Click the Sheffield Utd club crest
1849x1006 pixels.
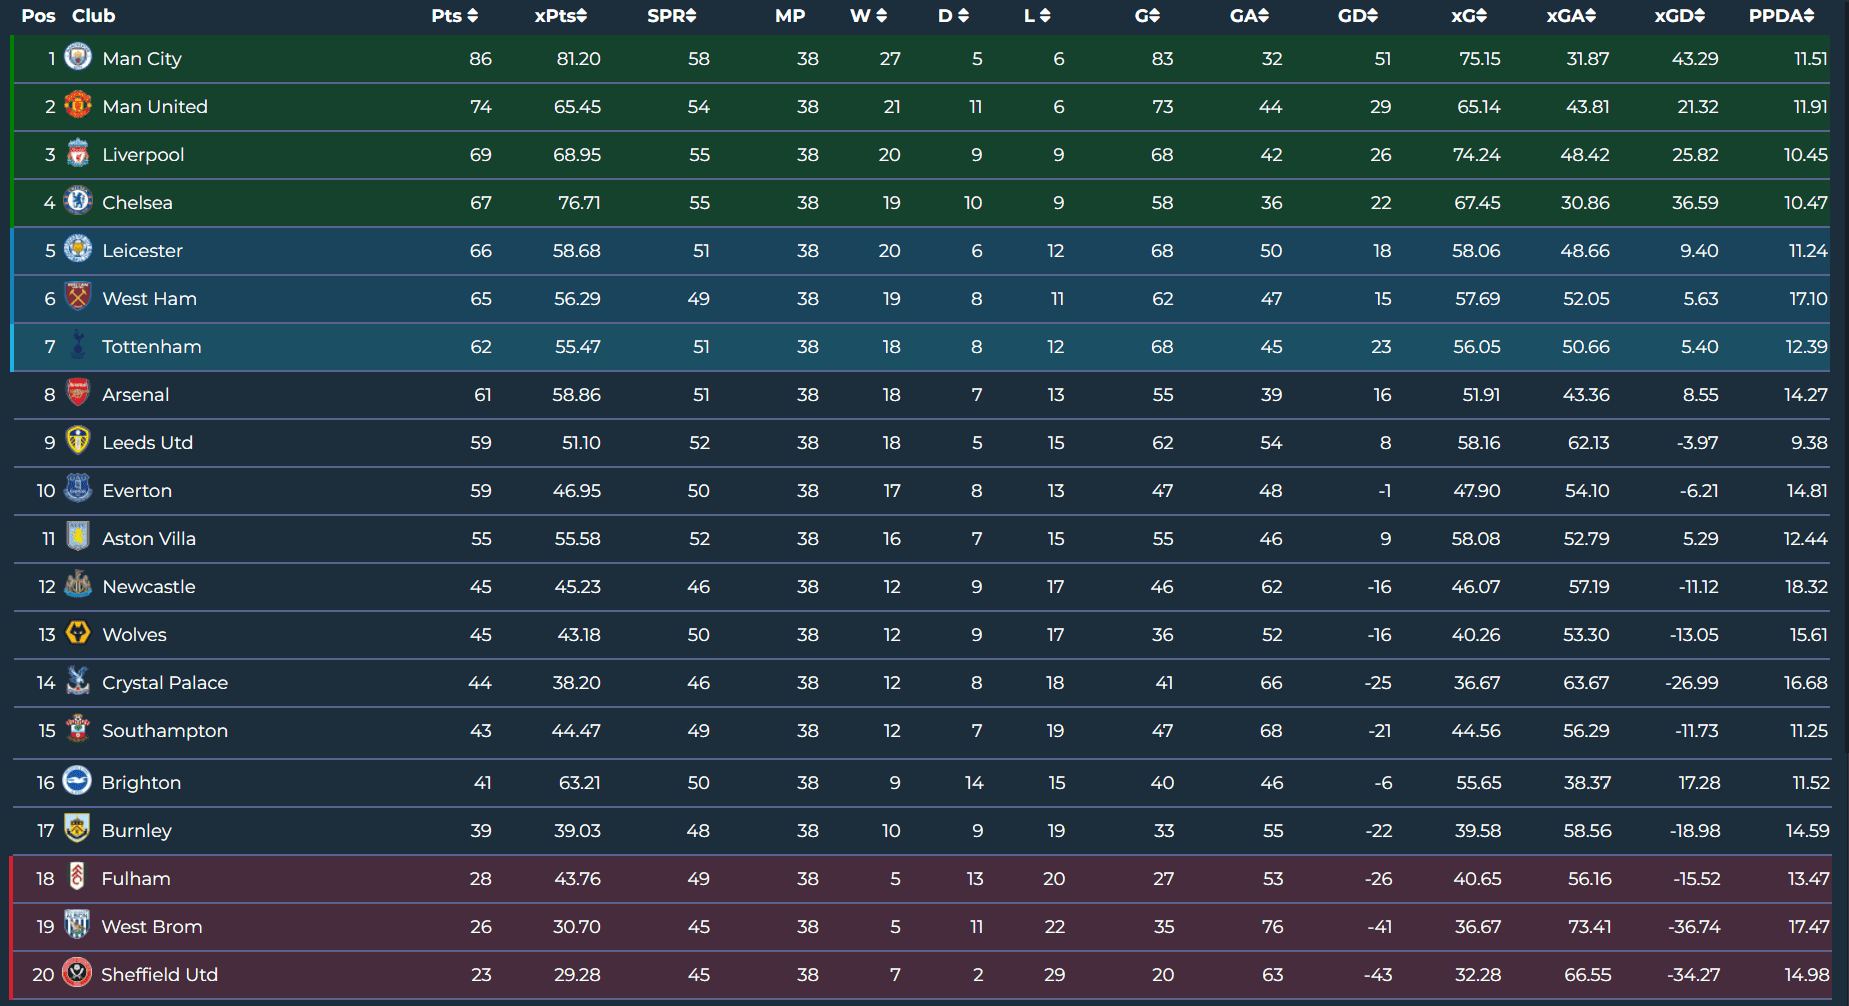click(77, 973)
